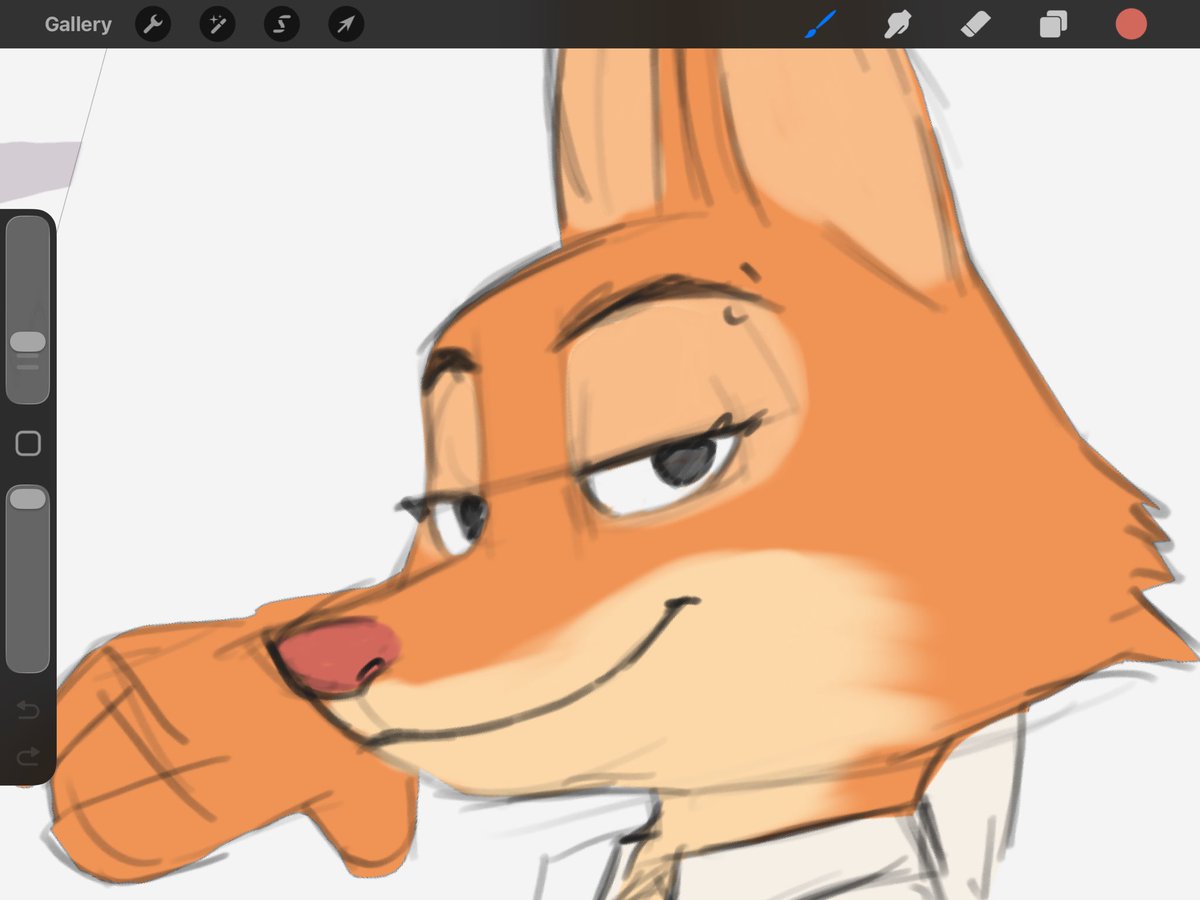Return to the Gallery
Screen dimensions: 1200x900
pos(78,24)
